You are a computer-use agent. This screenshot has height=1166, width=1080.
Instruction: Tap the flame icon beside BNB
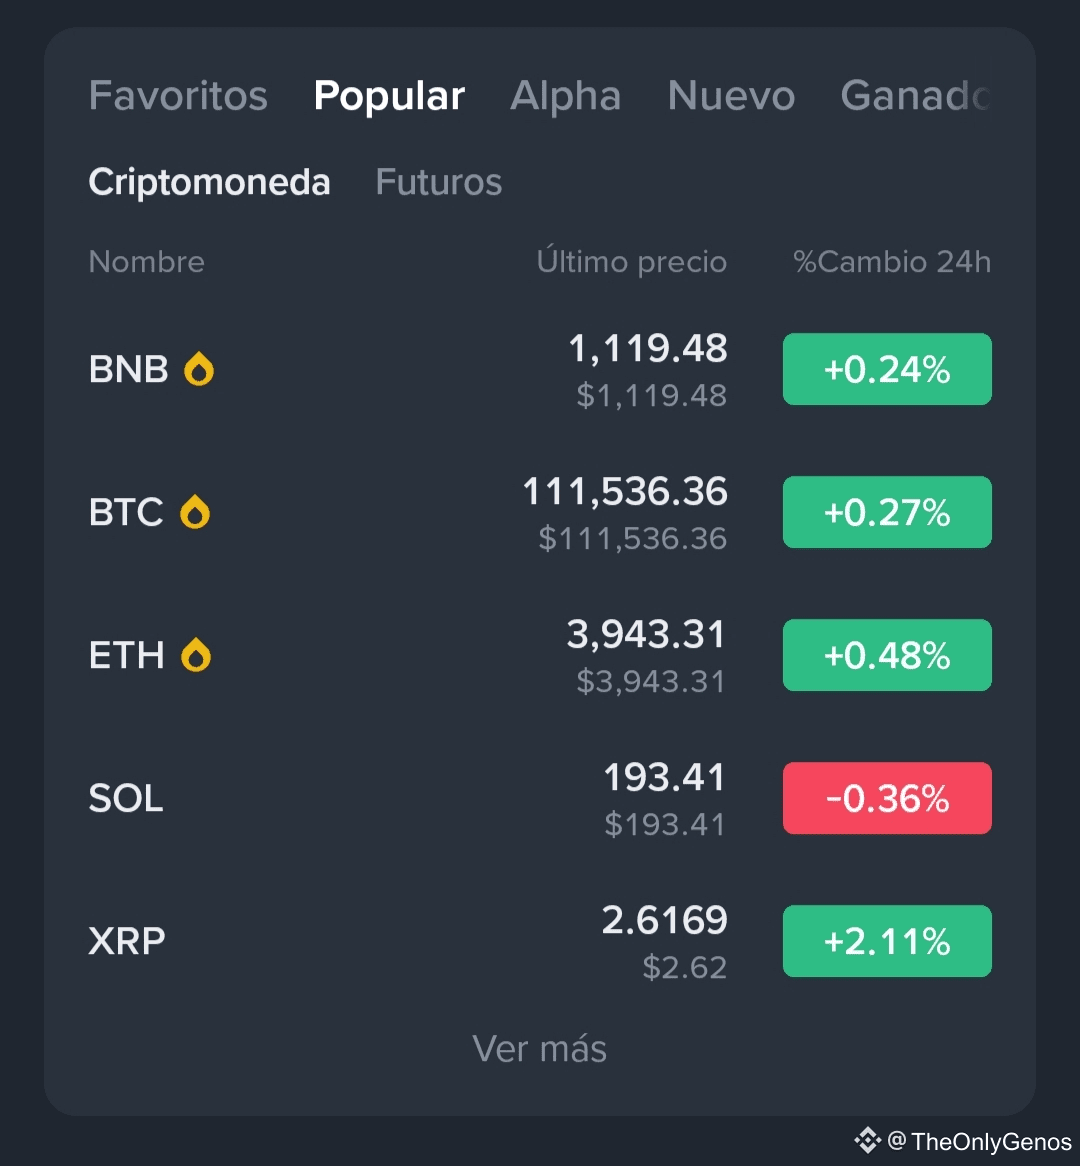(x=199, y=369)
